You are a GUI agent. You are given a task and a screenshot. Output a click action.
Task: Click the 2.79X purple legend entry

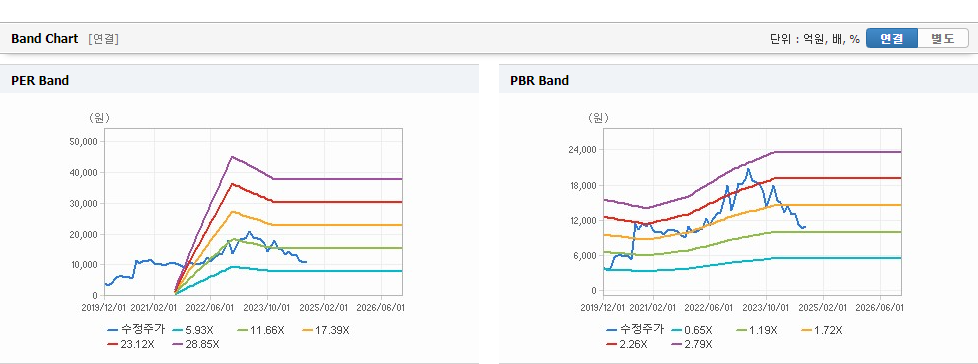692,343
